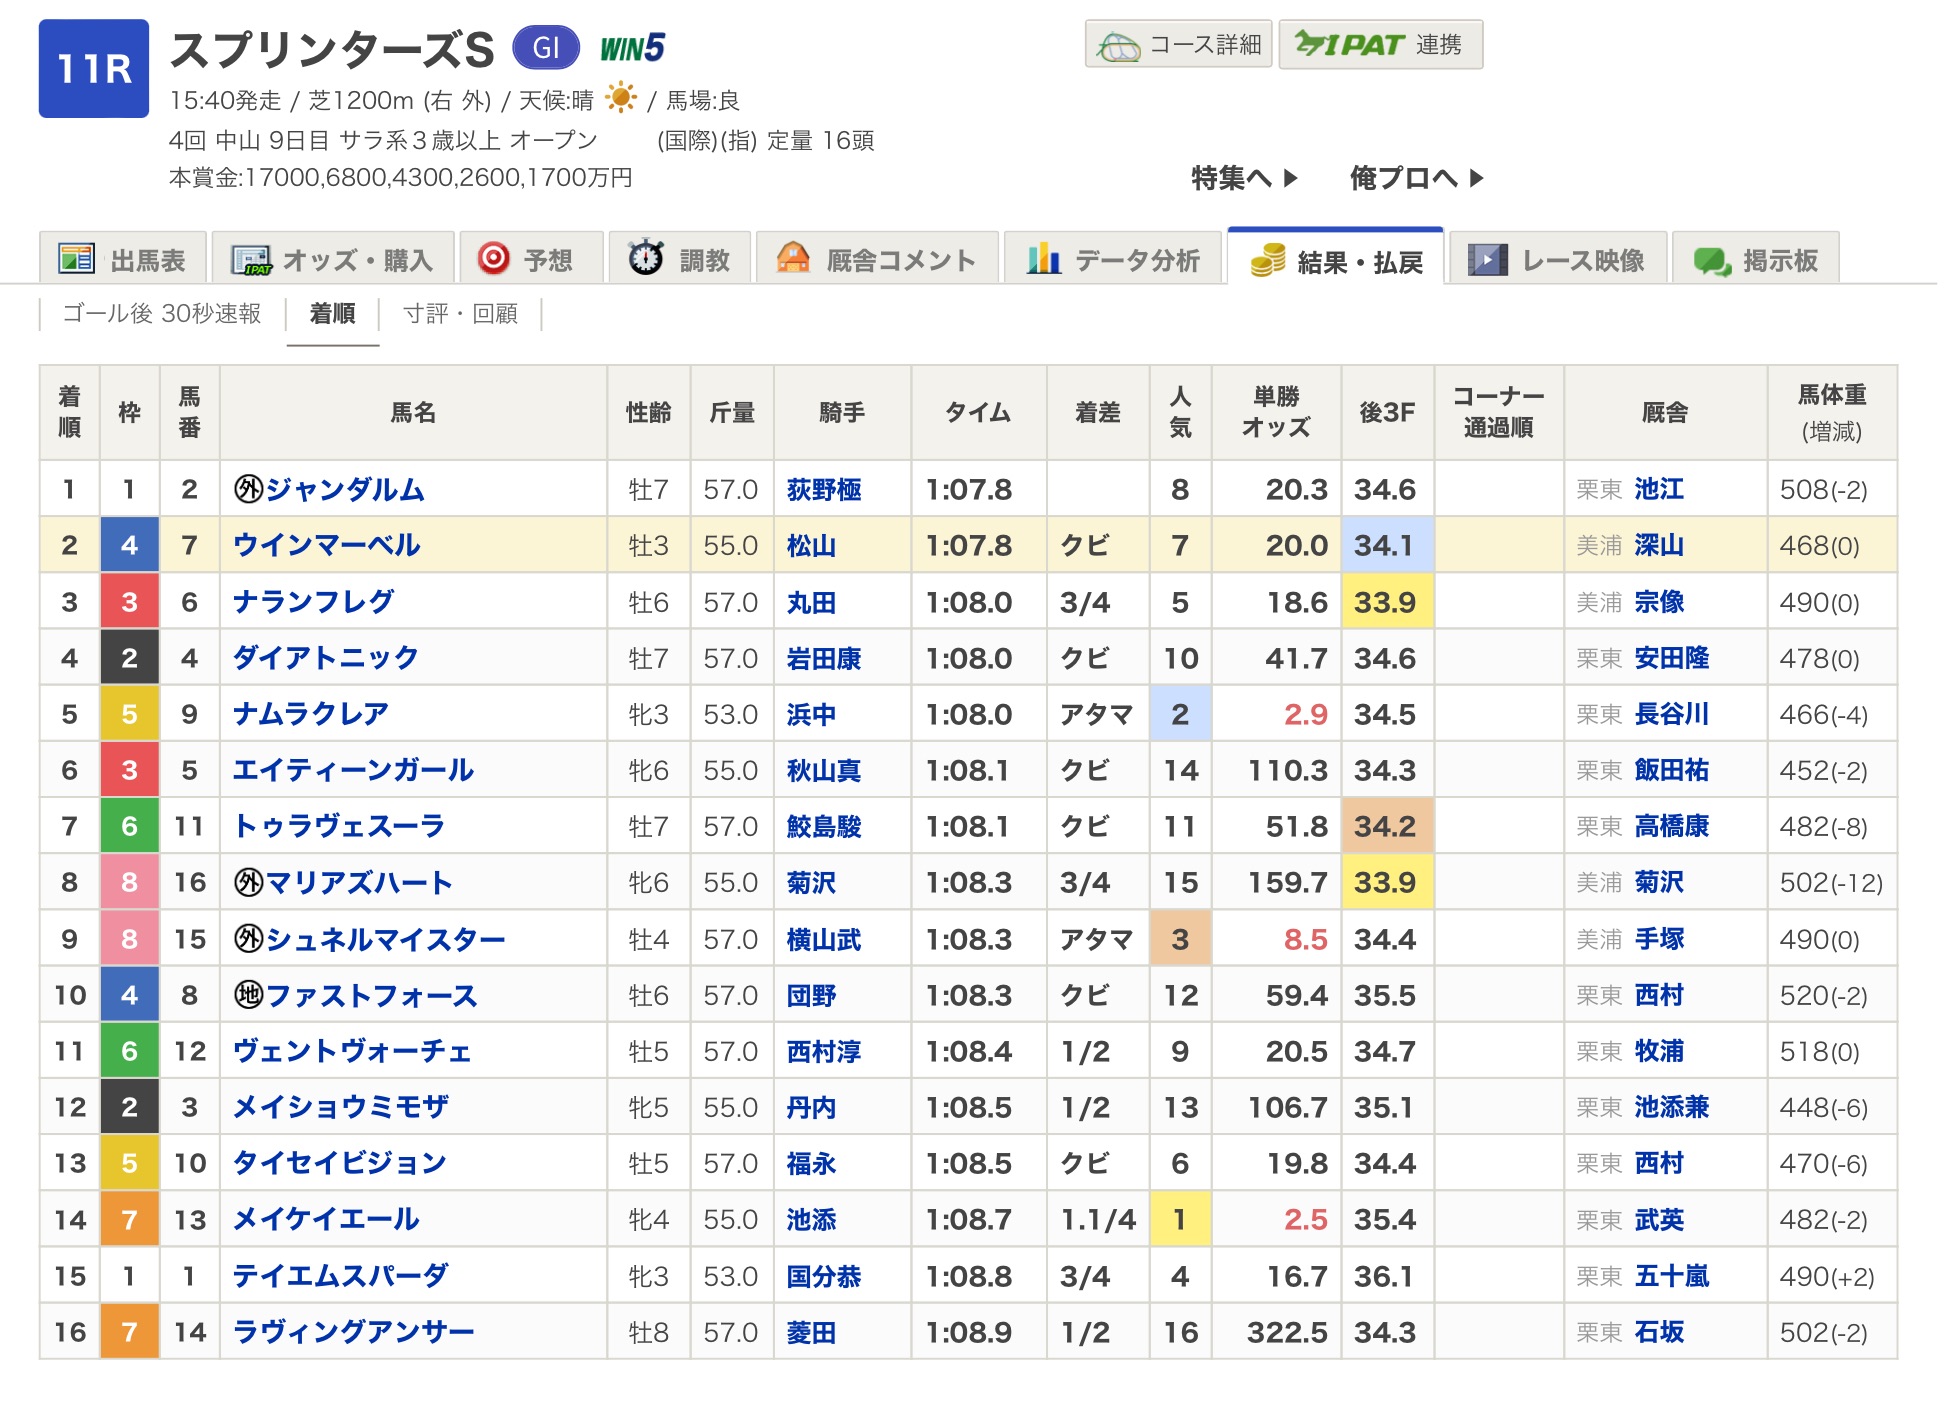
Task: Click ナランフレグ's yellow 33.9 final-3F cell
Action: (x=1387, y=602)
